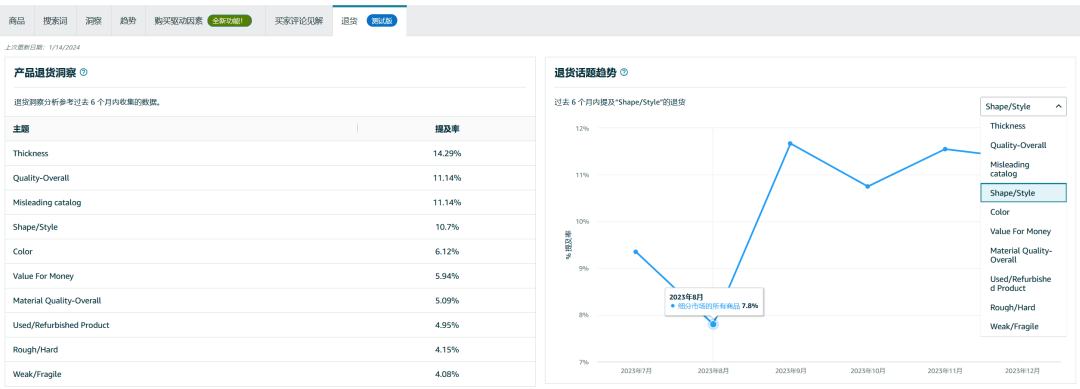Click the 测试版 blue badge
This screenshot has width=1080, height=389.
click(380, 21)
